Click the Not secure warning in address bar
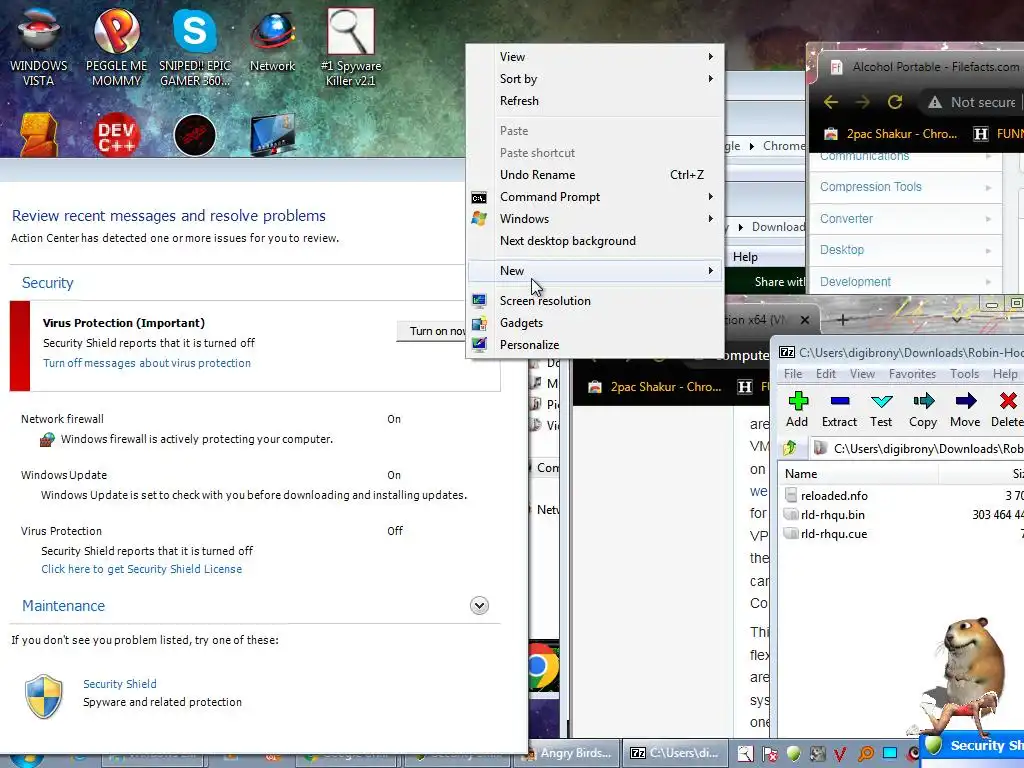Screen dimensions: 1024x768 (x=972, y=102)
